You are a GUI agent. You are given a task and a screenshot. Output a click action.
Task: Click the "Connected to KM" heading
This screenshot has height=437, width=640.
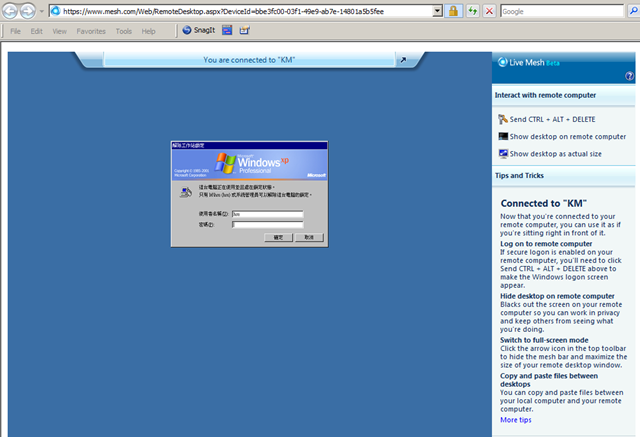coord(544,203)
